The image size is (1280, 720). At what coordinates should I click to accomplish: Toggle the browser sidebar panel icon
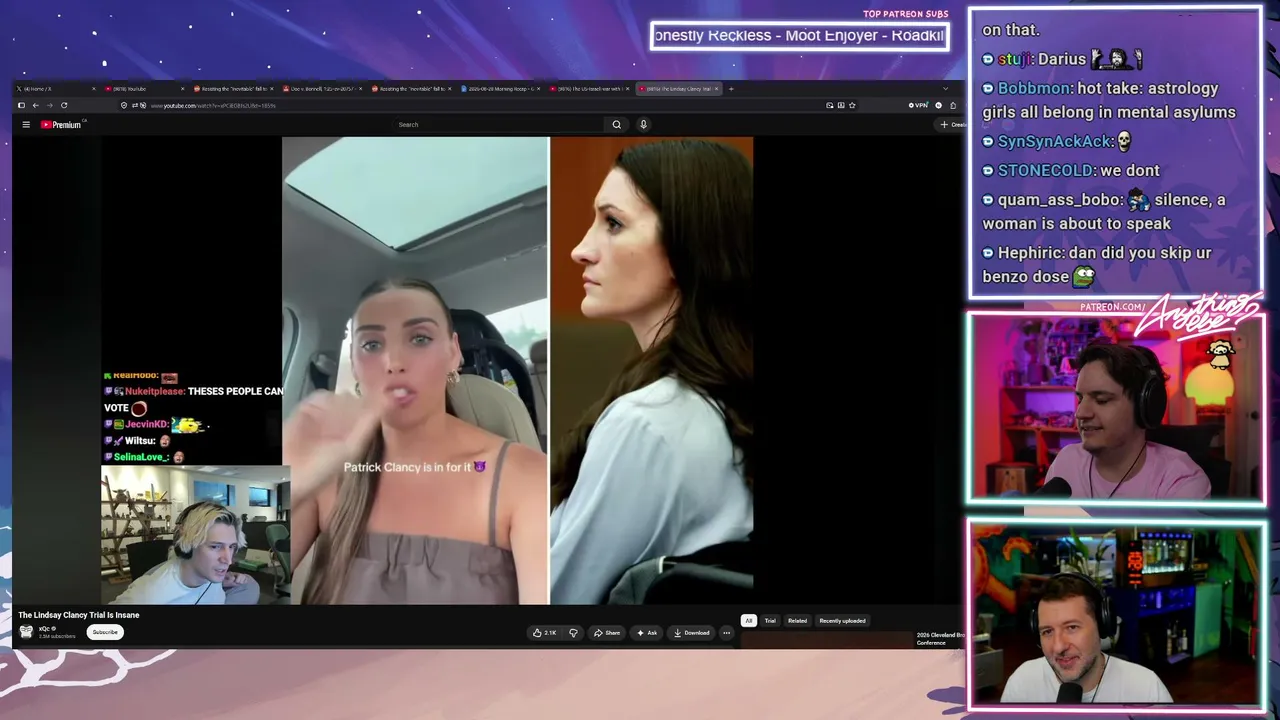(21, 105)
